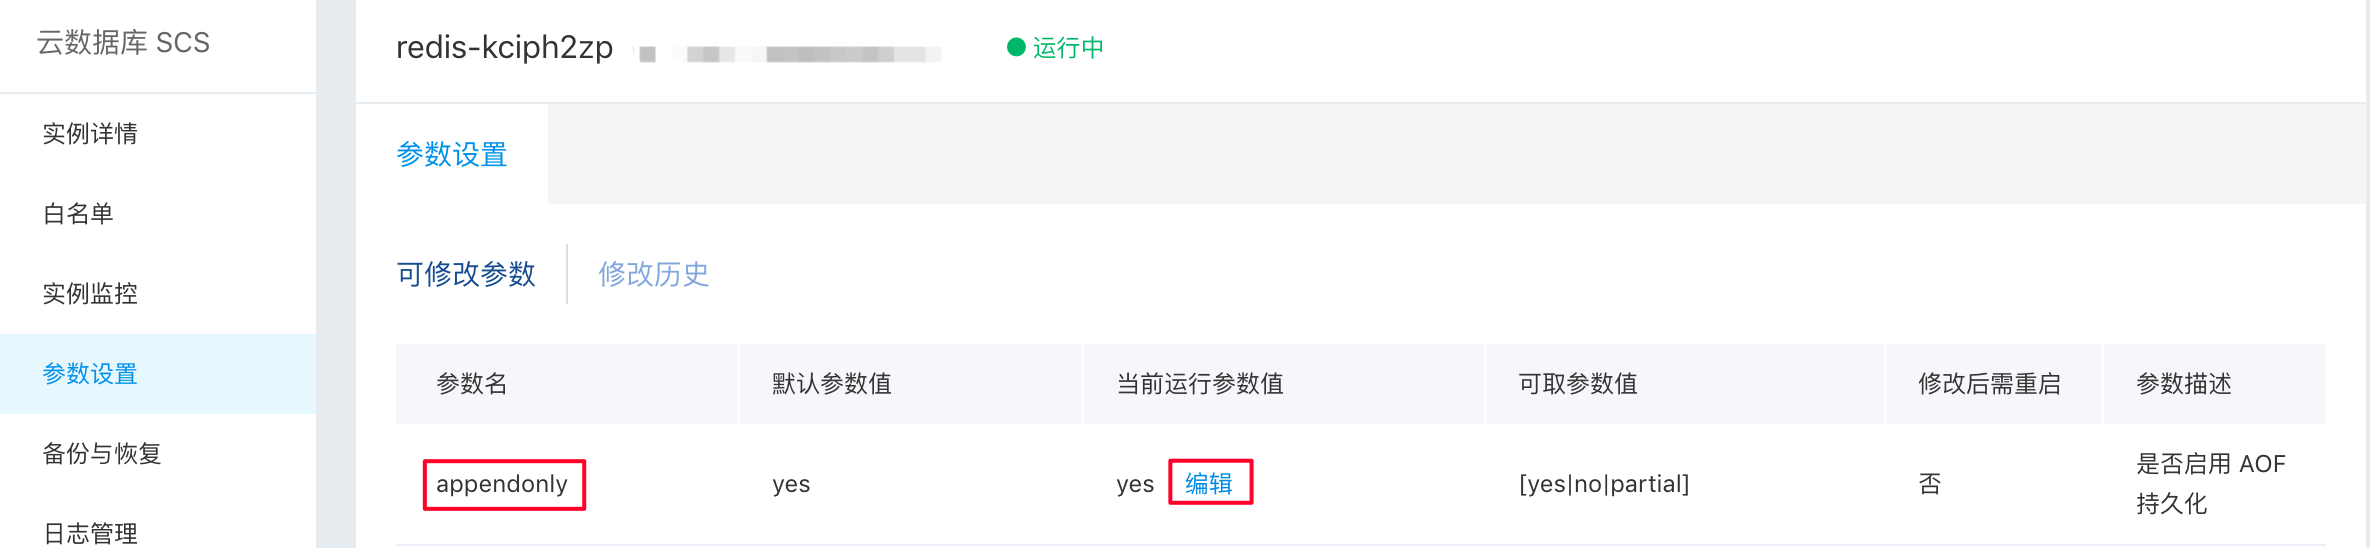Click the 修改后需重启 column header
This screenshot has height=548, width=2370.
point(1990,384)
